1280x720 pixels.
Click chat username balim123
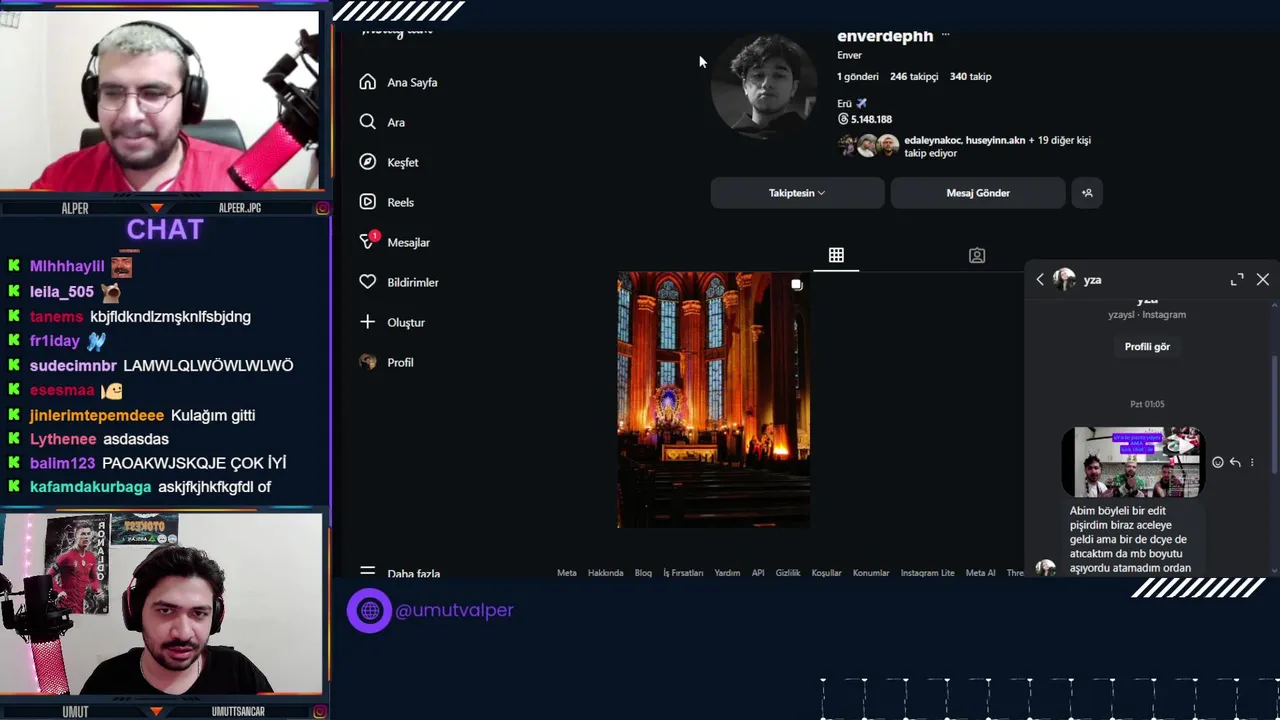click(62, 463)
